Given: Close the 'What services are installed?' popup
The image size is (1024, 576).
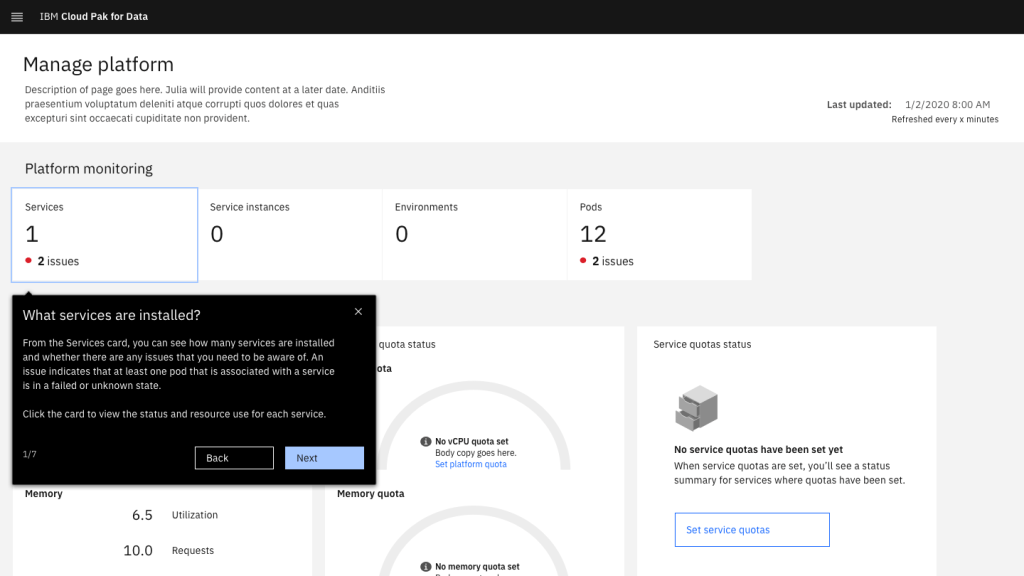Looking at the screenshot, I should click(x=358, y=312).
